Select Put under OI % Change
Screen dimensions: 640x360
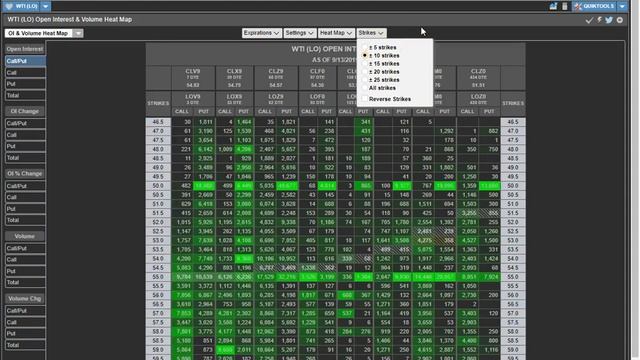(x=25, y=209)
